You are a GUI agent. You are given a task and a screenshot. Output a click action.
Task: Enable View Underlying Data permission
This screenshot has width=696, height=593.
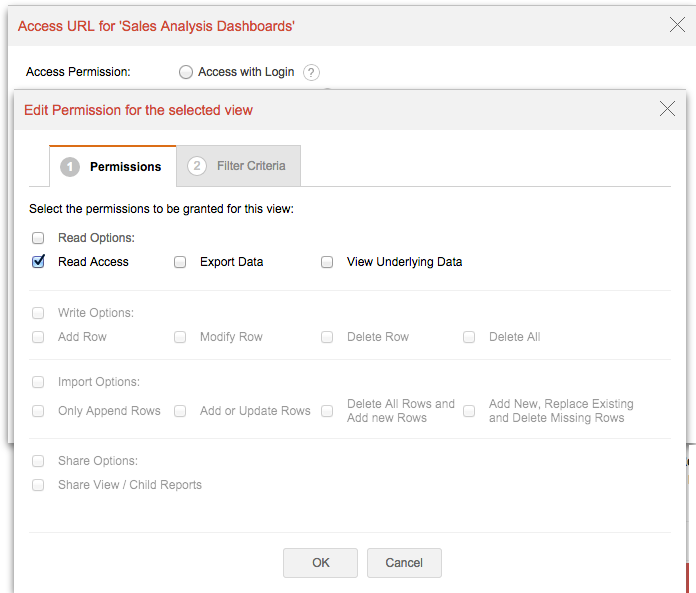tap(327, 262)
